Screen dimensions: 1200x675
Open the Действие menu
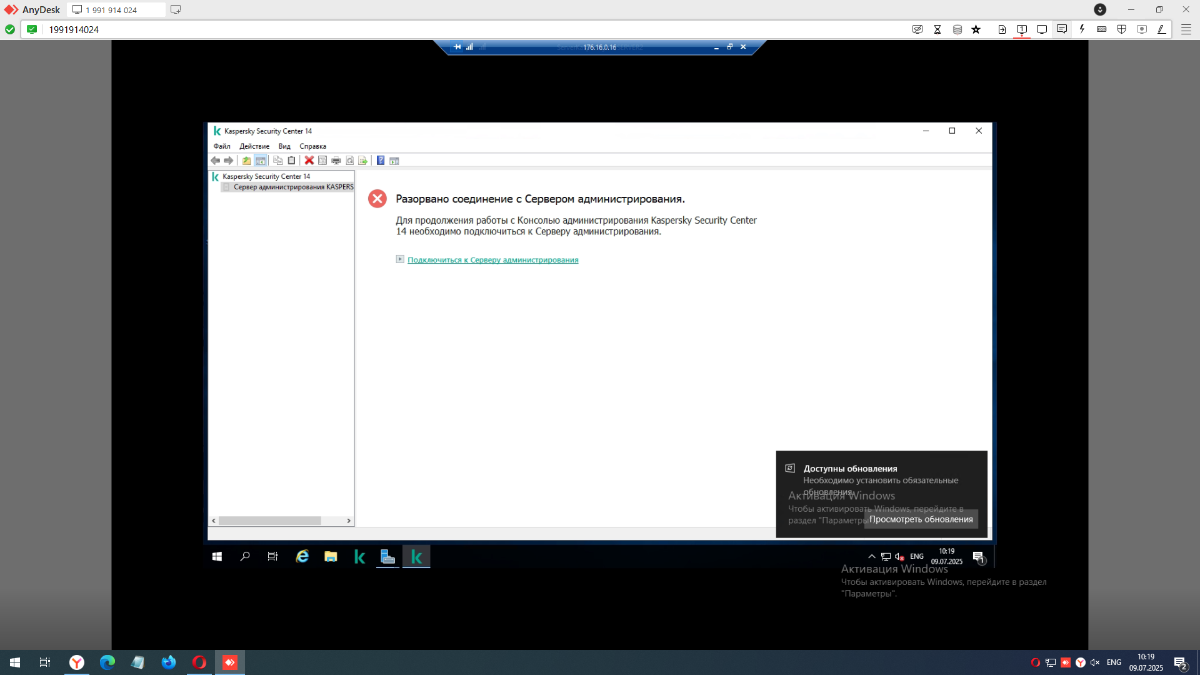pyautogui.click(x=254, y=146)
